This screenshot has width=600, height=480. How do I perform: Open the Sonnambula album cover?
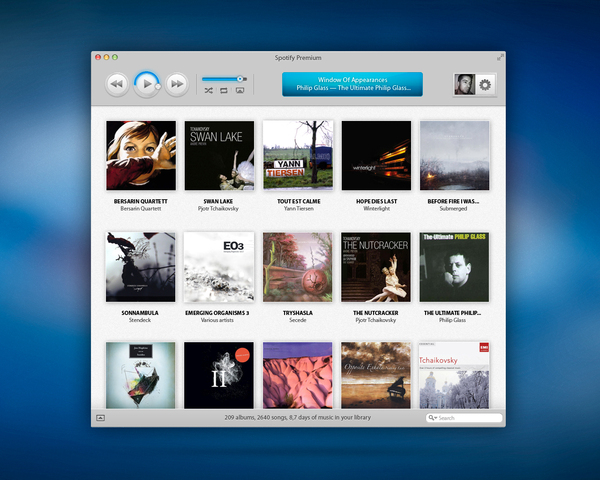tap(141, 267)
